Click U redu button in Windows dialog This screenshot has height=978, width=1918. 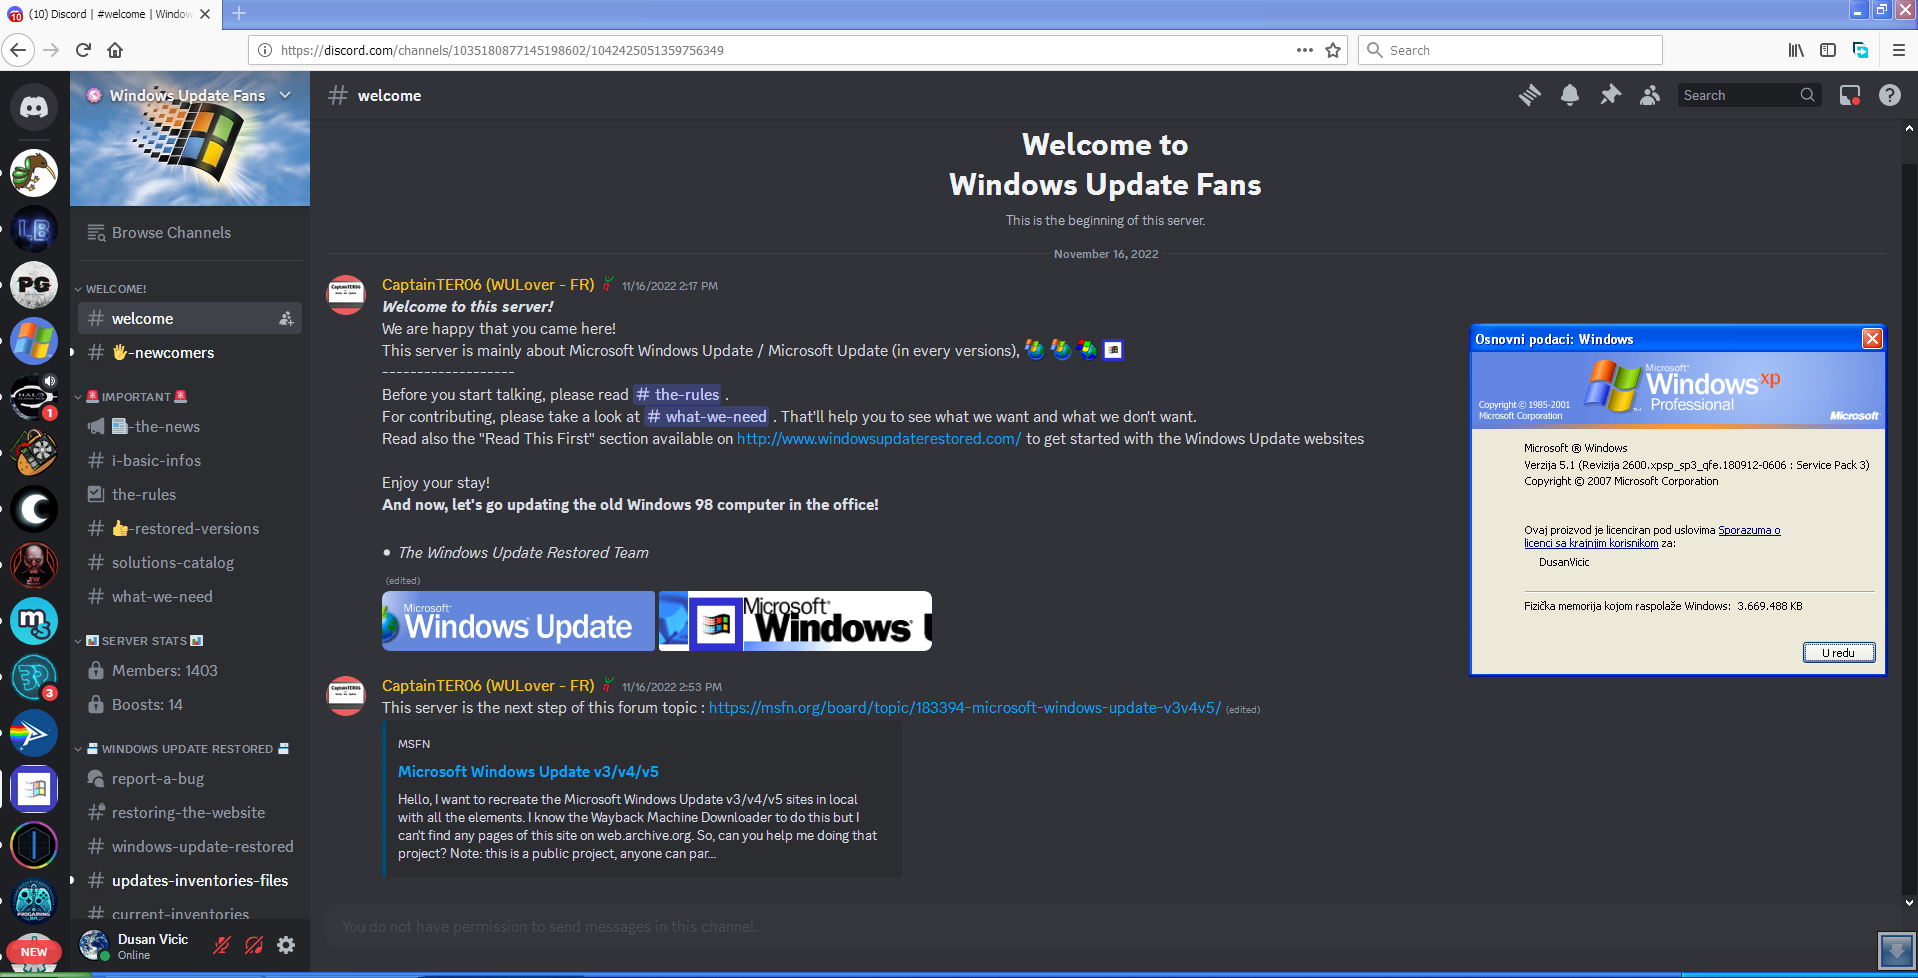coord(1838,652)
